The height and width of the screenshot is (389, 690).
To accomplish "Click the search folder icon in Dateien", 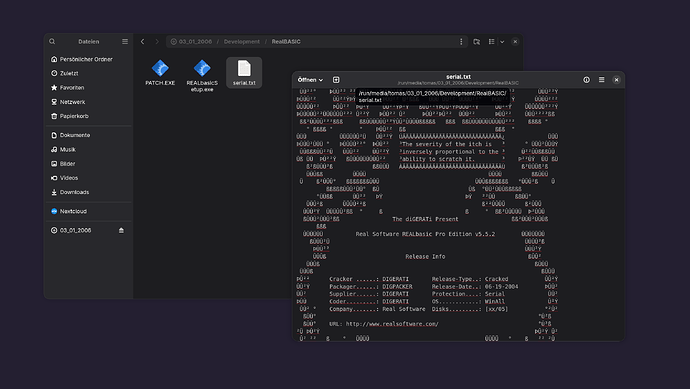I will tap(477, 41).
